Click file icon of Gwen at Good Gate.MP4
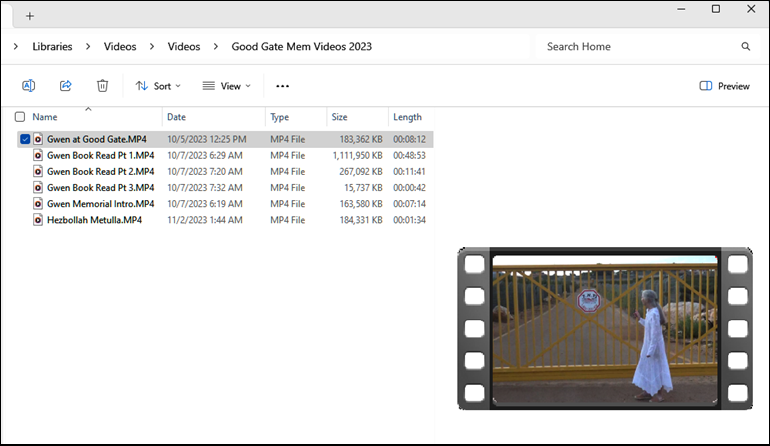 [x=38, y=139]
